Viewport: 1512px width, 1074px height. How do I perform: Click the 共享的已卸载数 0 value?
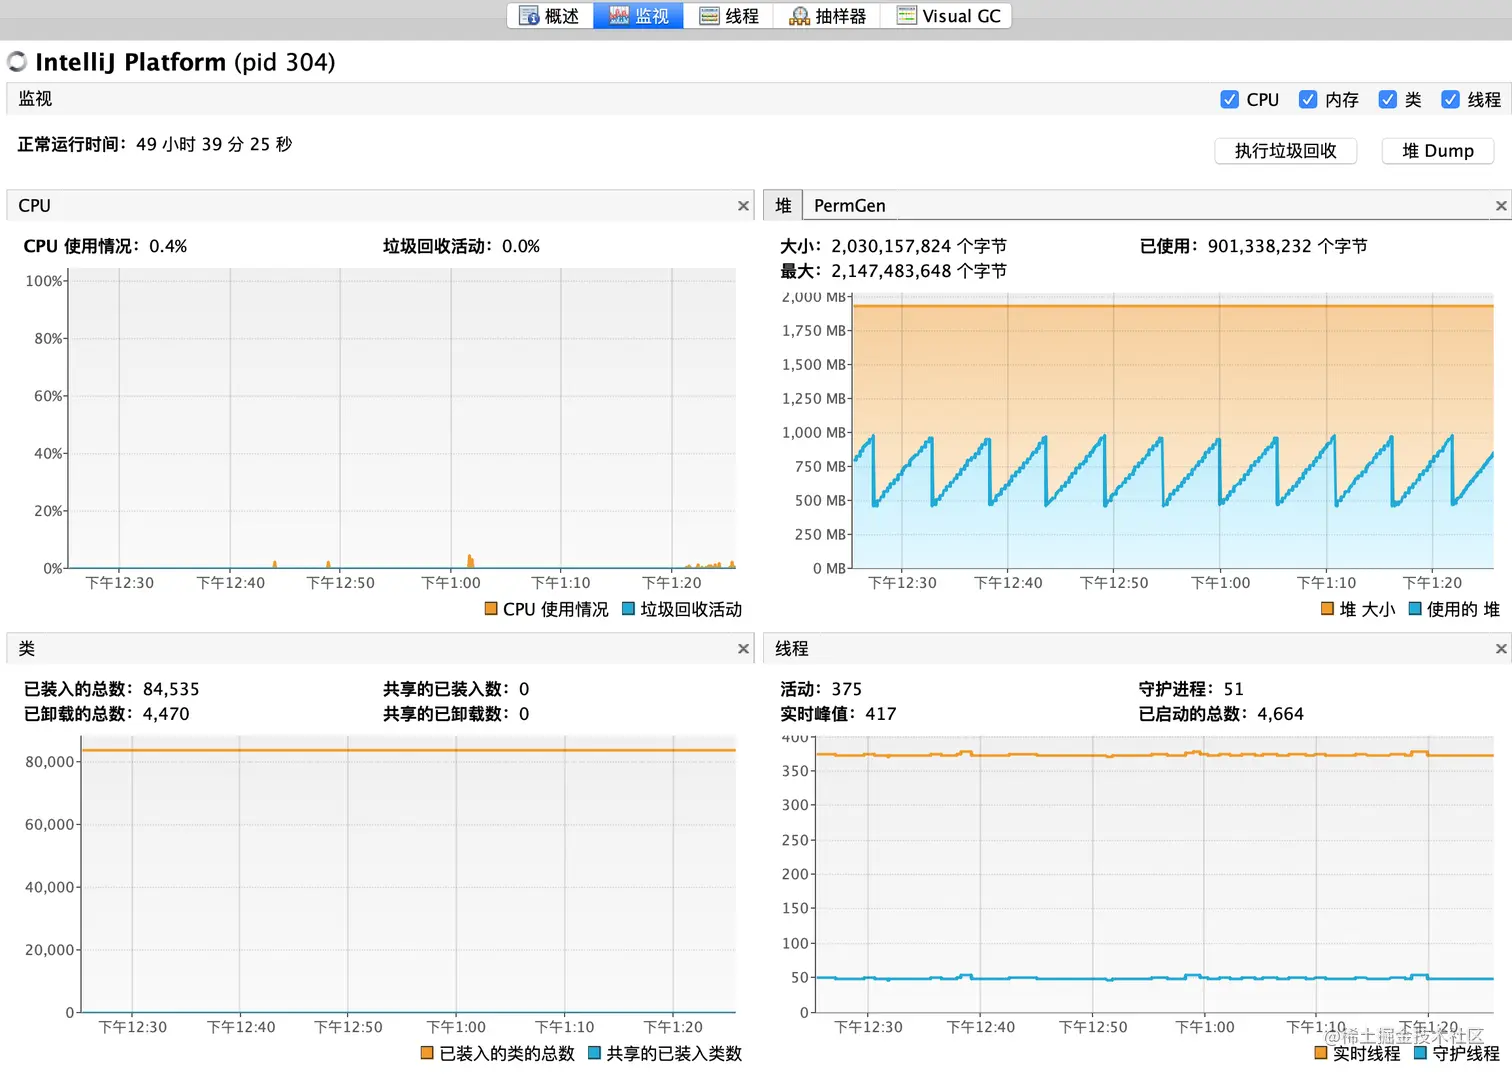coord(524,714)
